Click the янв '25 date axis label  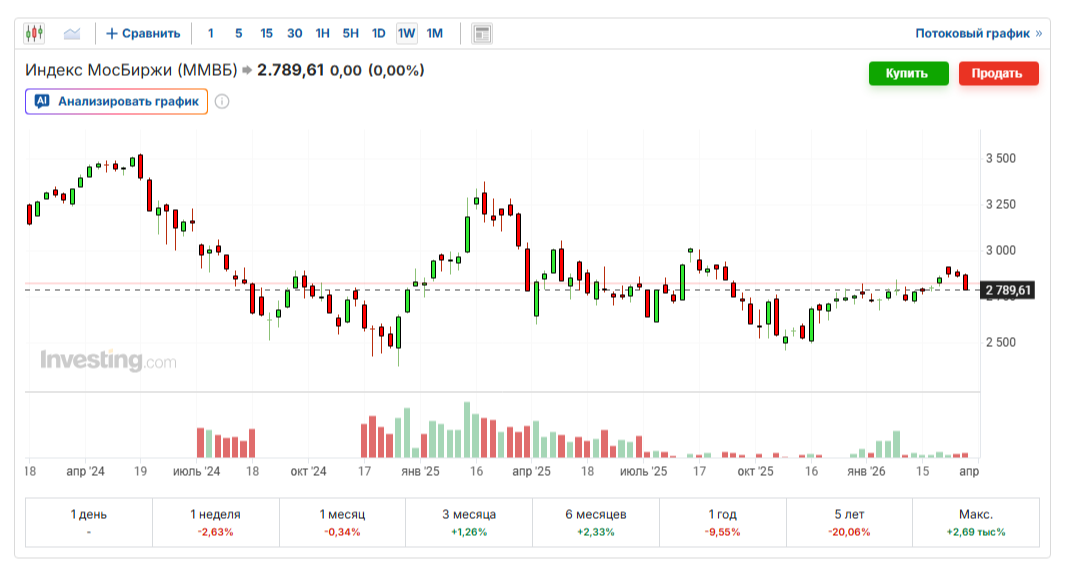pos(420,471)
